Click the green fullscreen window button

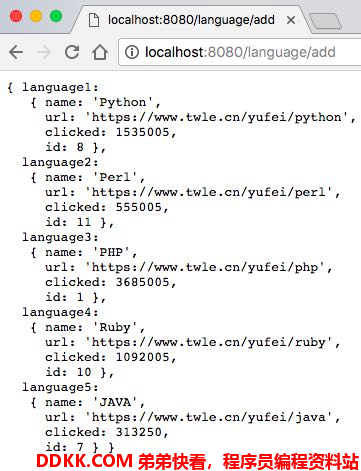56,16
